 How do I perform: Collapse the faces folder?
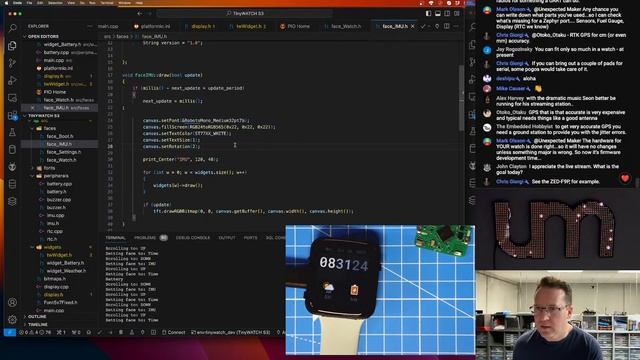[x=50, y=128]
